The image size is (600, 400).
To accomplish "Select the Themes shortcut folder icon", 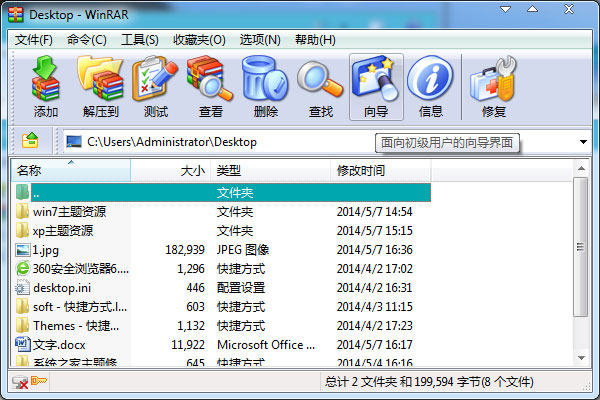I will tap(23, 326).
